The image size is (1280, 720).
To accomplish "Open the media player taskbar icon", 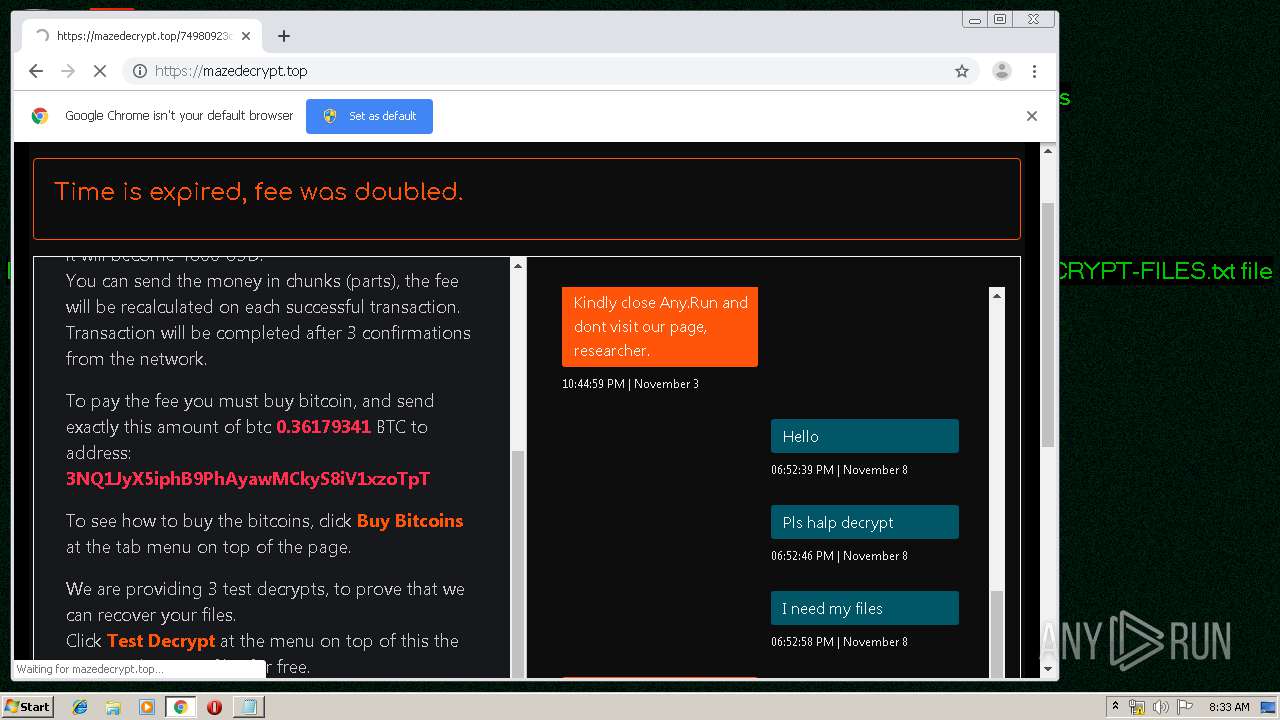I will 147,707.
